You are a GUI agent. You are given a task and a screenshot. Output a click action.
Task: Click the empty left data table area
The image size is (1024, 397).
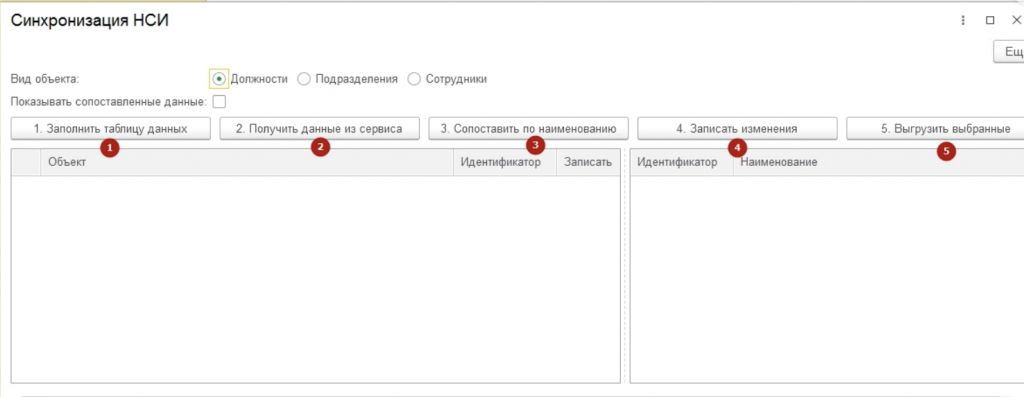(x=315, y=279)
